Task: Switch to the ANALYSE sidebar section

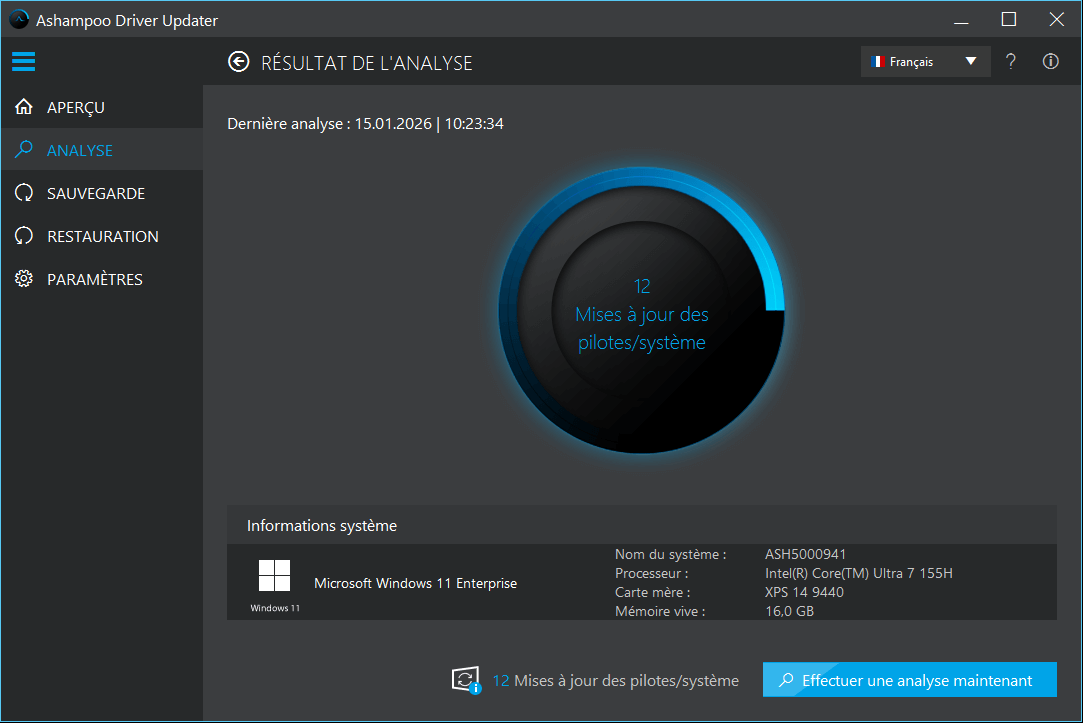Action: click(81, 149)
